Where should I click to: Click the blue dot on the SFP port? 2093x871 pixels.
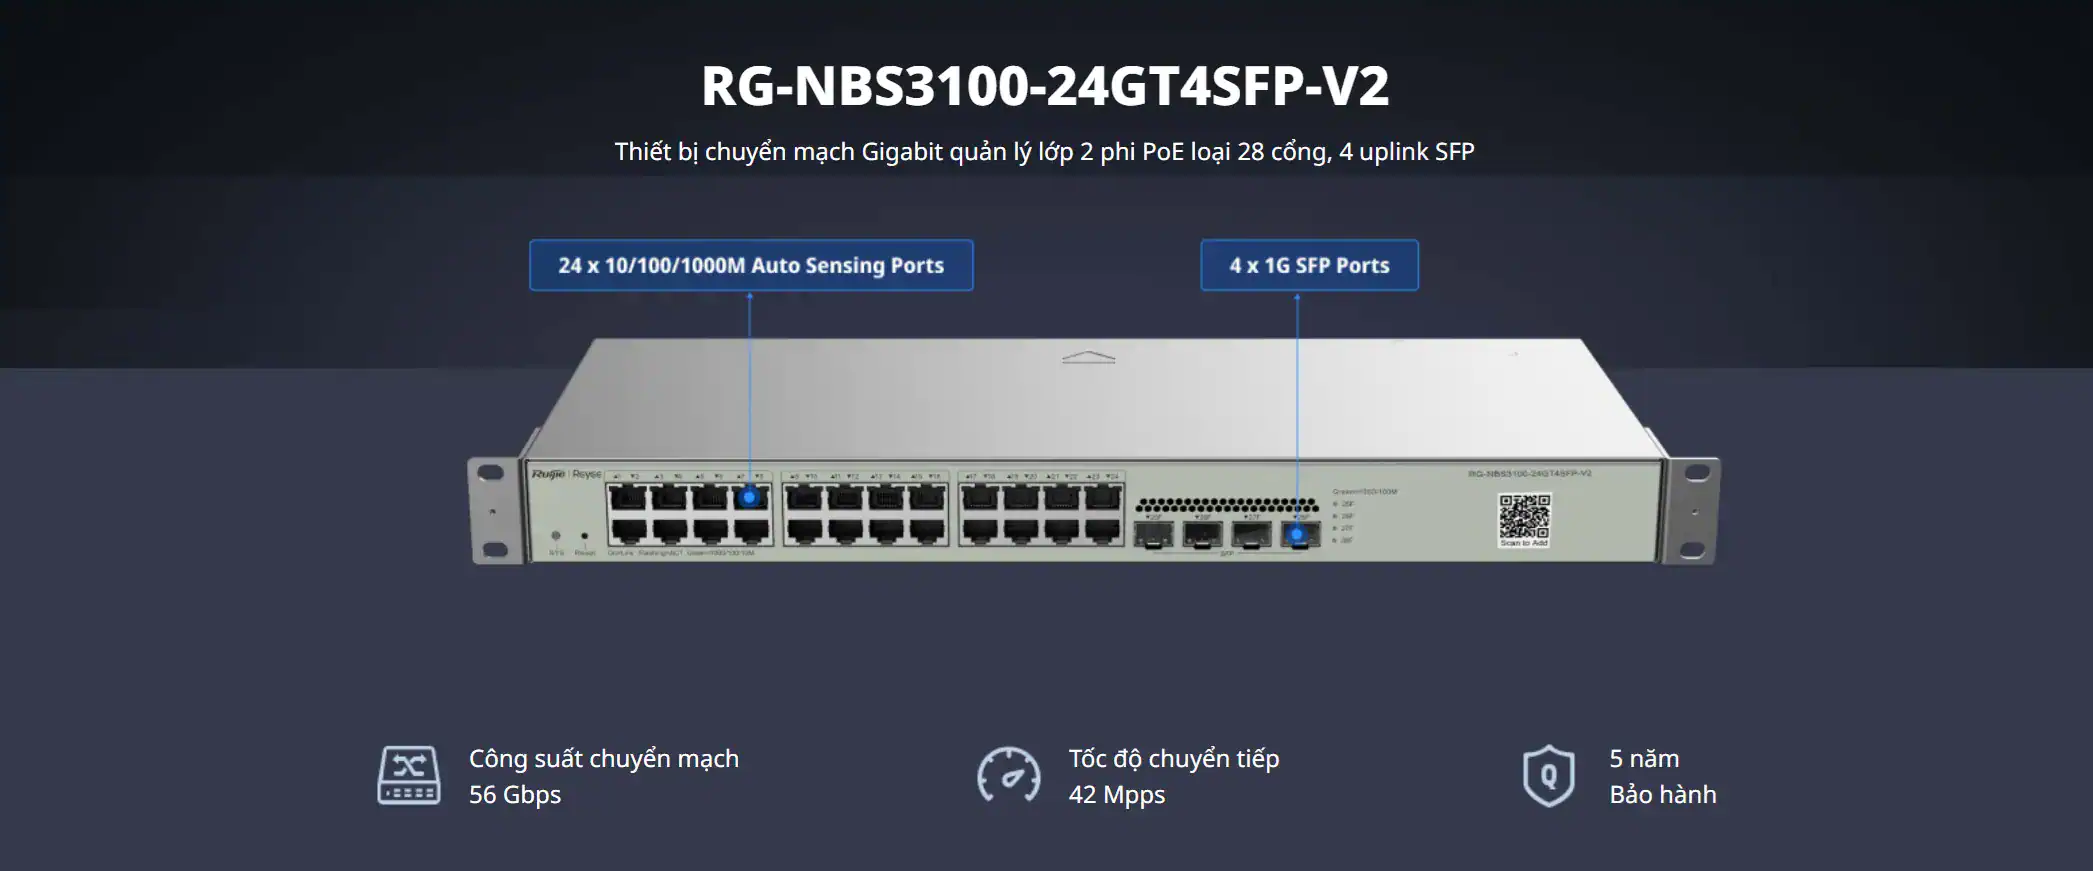pos(1297,534)
